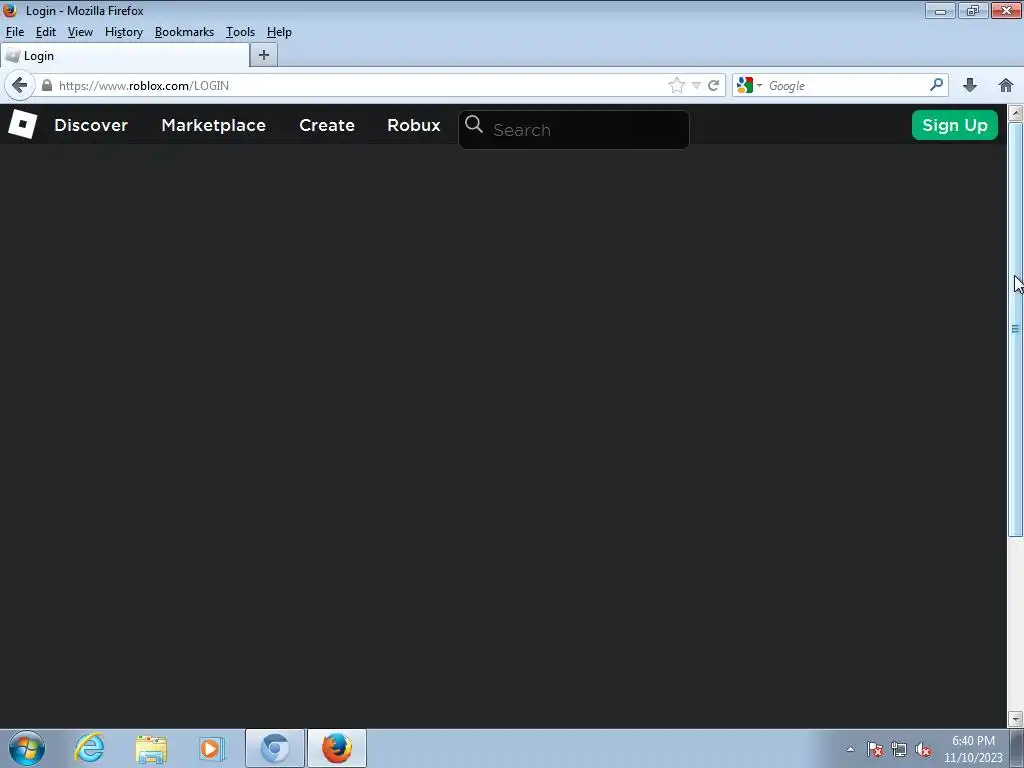
Task: Open the Action Center flag icon
Action: click(875, 749)
